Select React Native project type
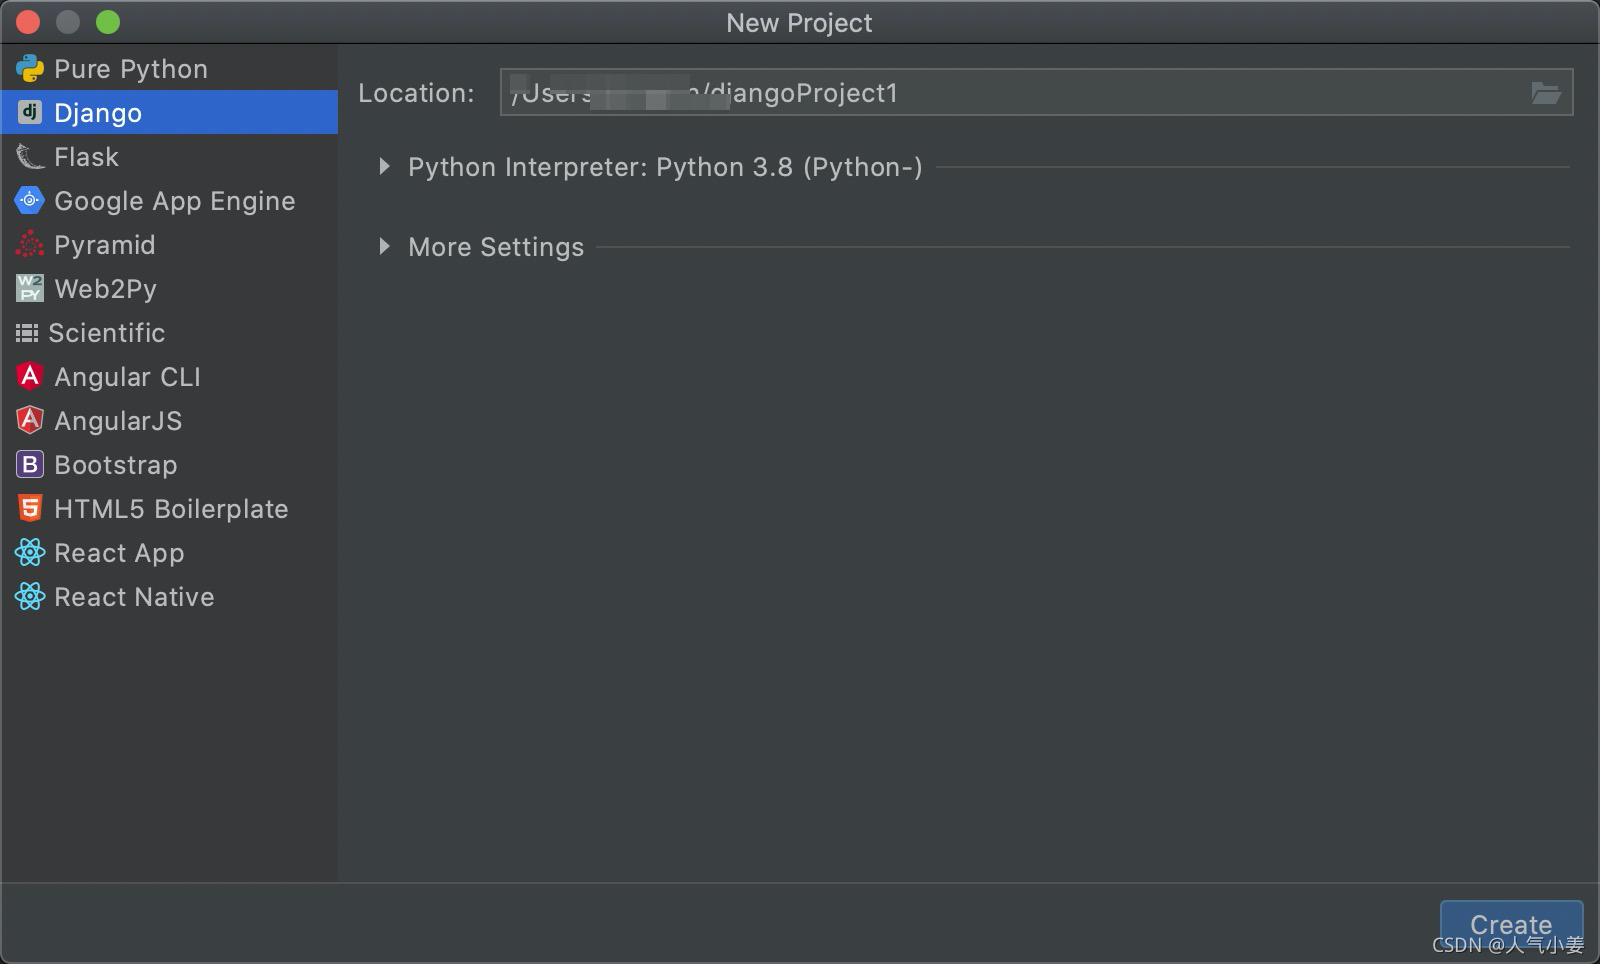 pos(169,597)
